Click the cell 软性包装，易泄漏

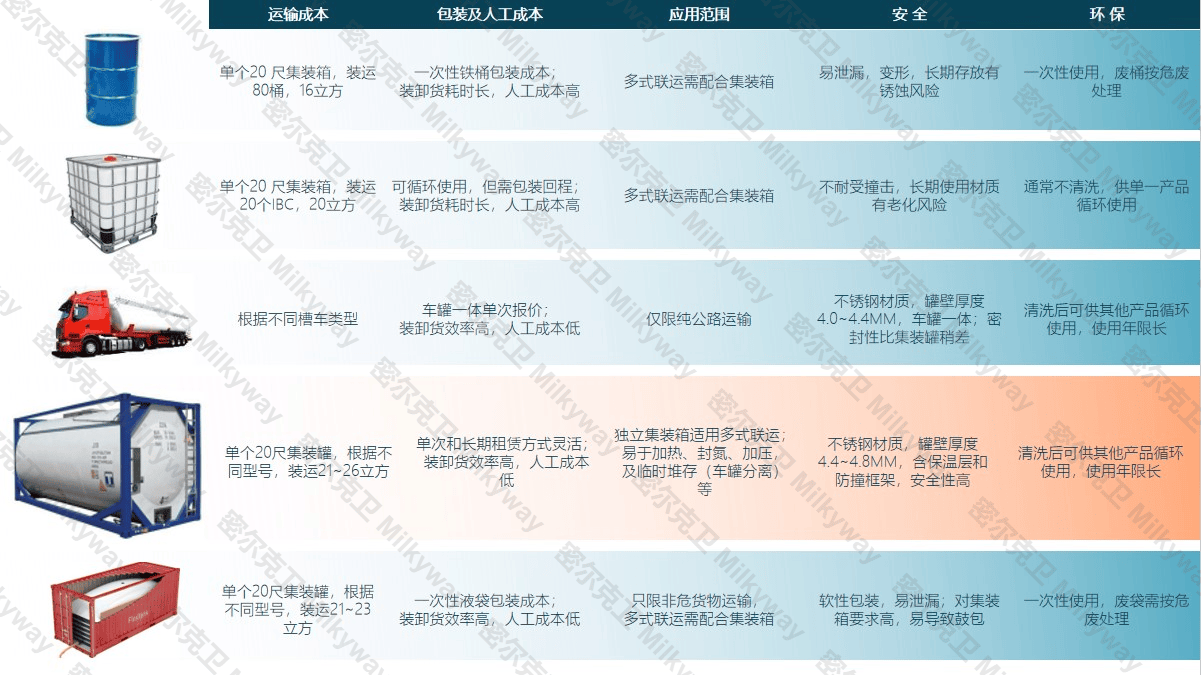click(x=909, y=609)
